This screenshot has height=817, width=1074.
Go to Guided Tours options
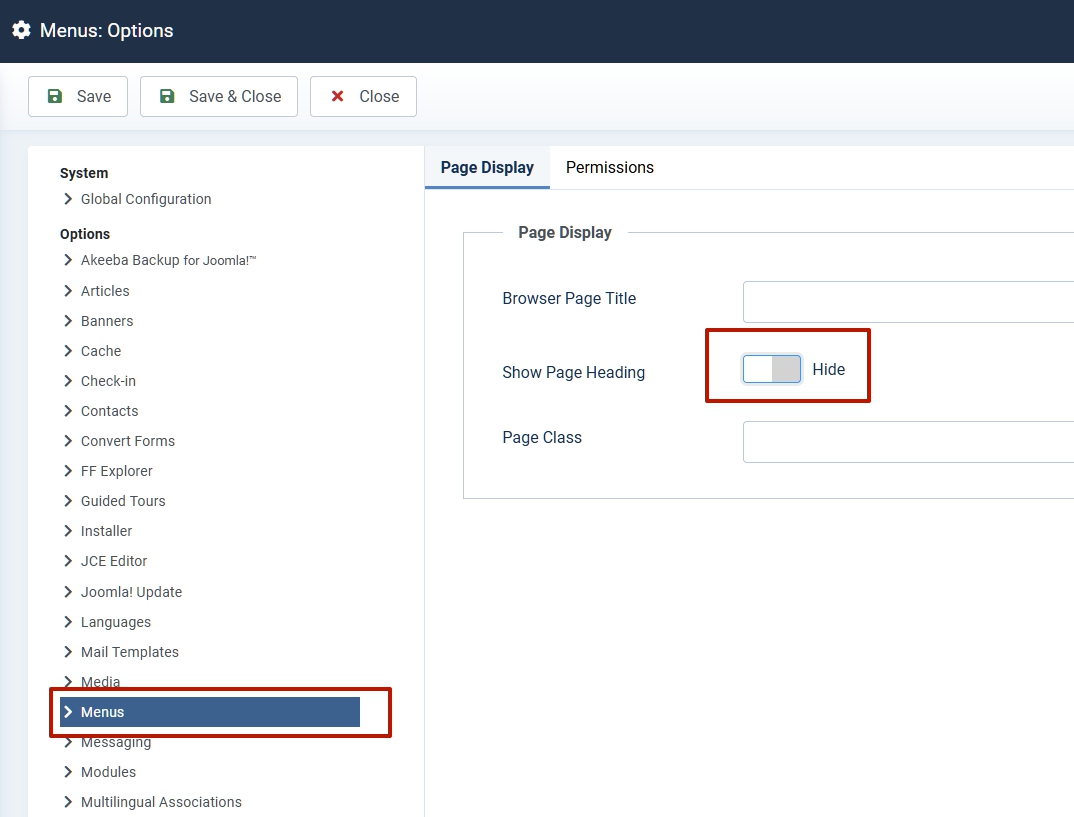[x=123, y=501]
